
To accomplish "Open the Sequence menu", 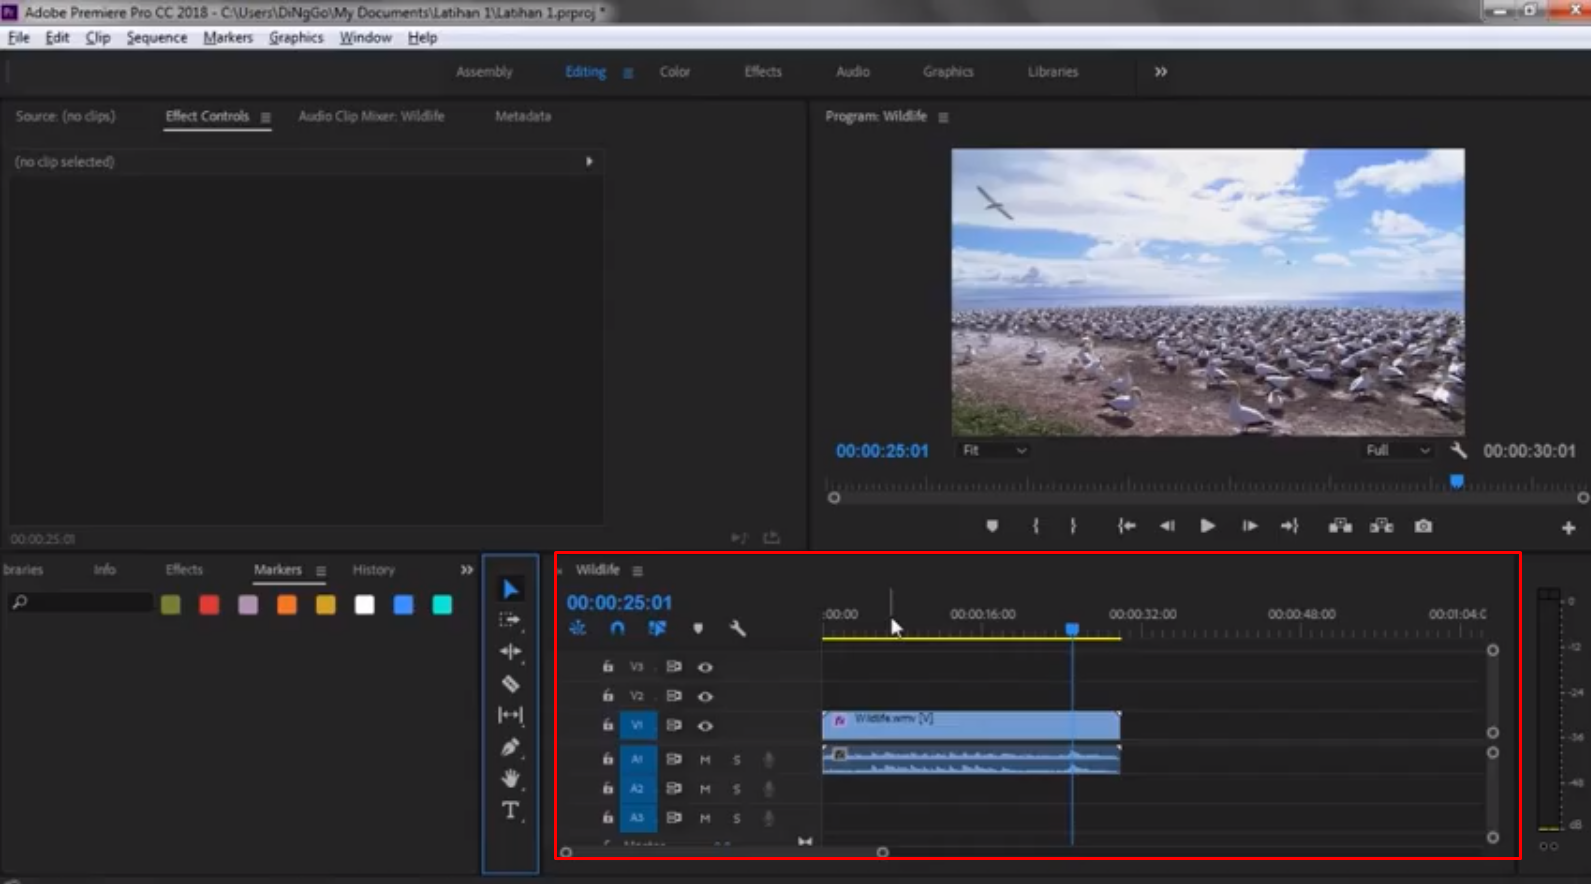I will [x=156, y=38].
